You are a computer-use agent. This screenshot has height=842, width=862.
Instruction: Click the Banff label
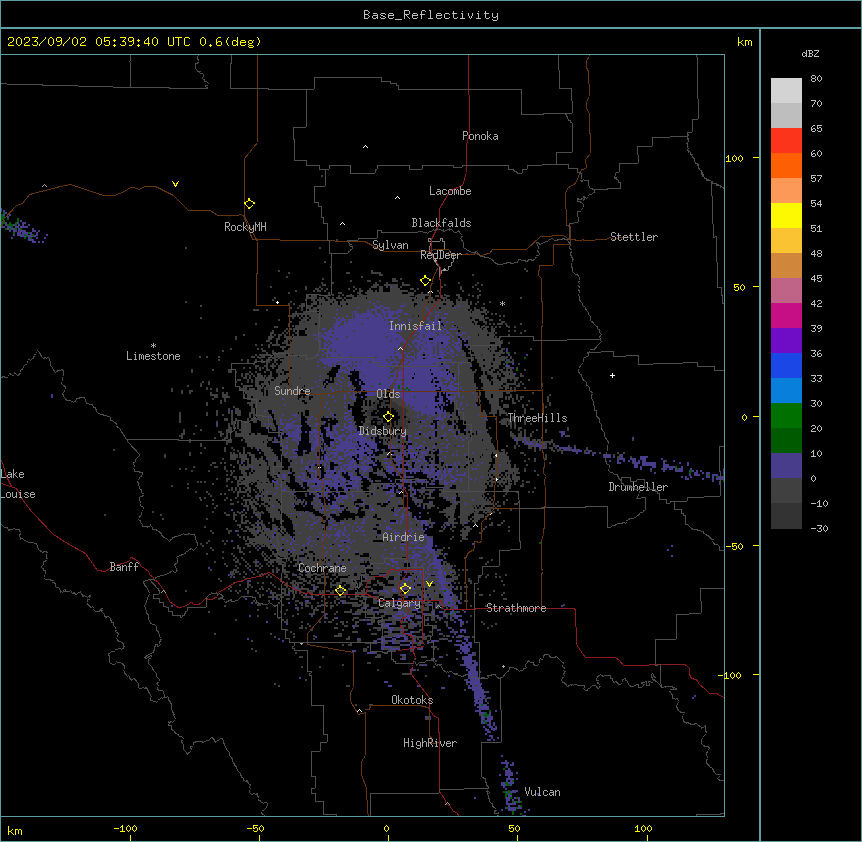click(124, 567)
